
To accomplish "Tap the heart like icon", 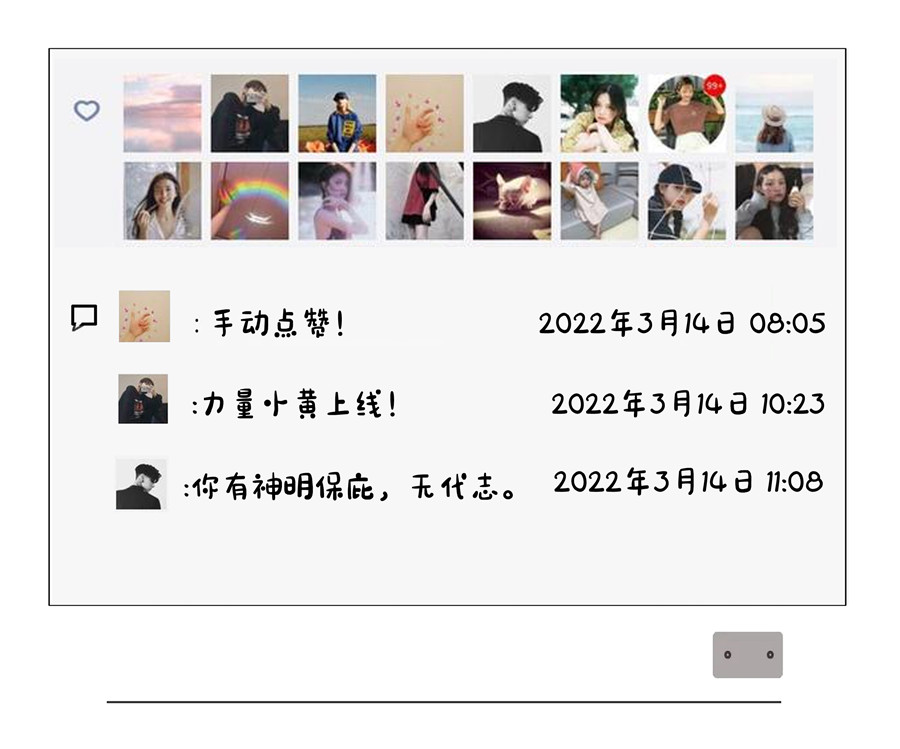I will click(x=87, y=110).
